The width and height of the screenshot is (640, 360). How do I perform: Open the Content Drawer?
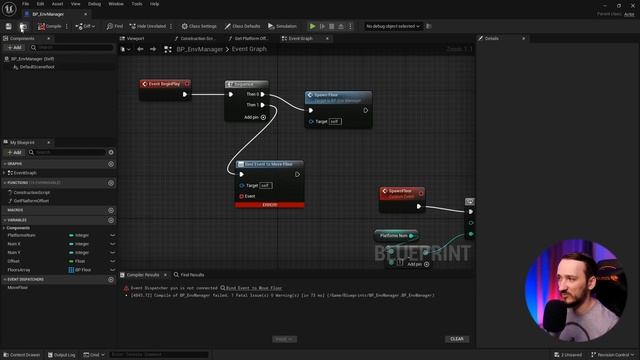22,355
